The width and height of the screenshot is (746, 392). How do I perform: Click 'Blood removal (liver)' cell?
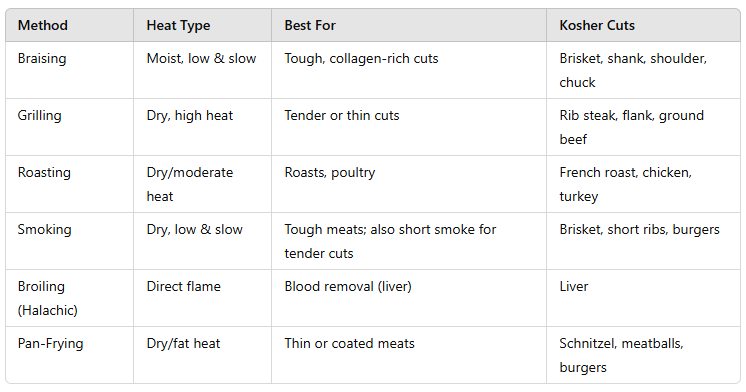tap(409, 298)
